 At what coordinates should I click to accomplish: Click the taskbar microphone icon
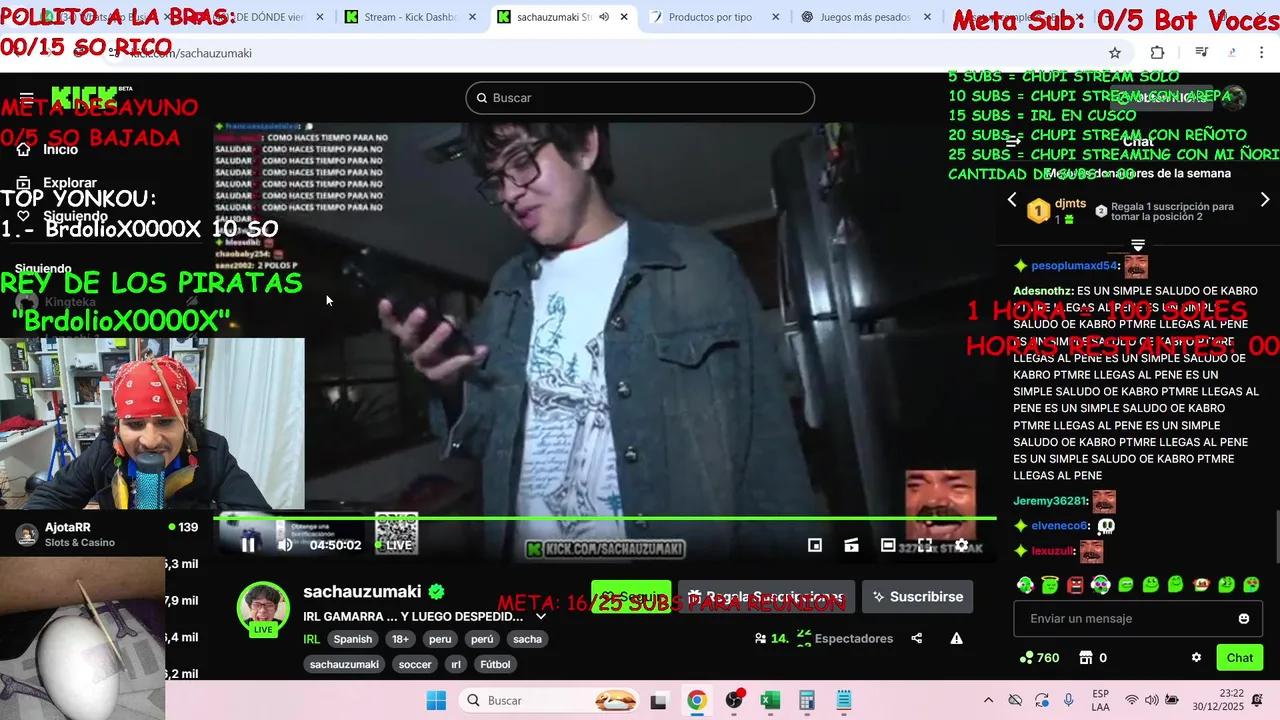coord(1069,700)
